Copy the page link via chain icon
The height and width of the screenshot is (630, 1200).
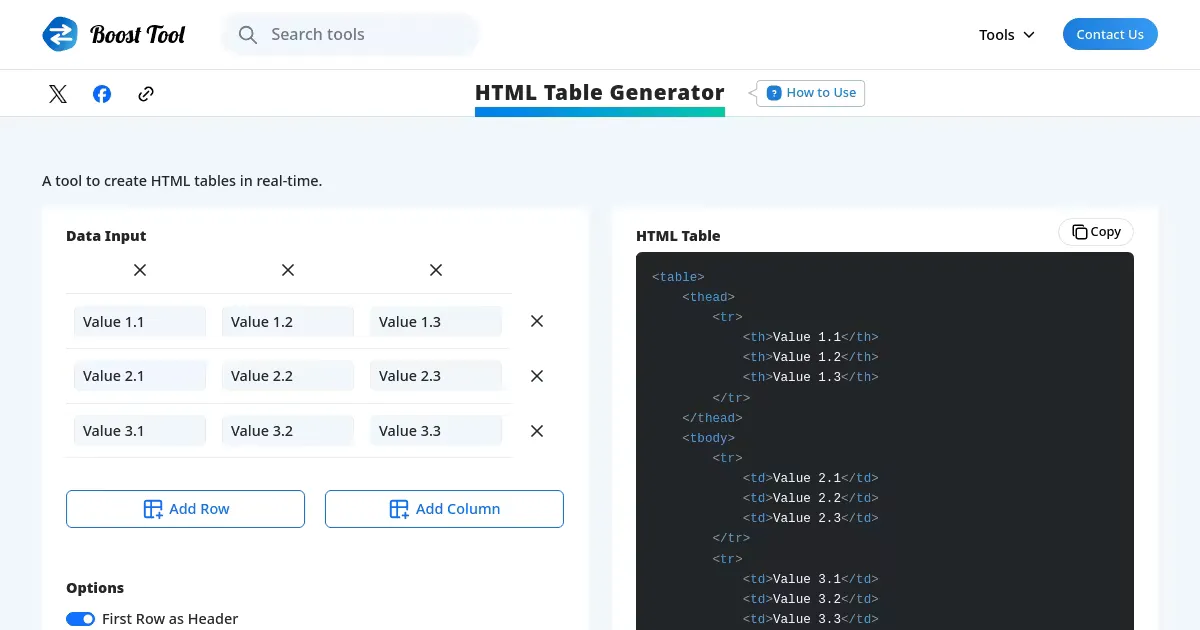[146, 94]
